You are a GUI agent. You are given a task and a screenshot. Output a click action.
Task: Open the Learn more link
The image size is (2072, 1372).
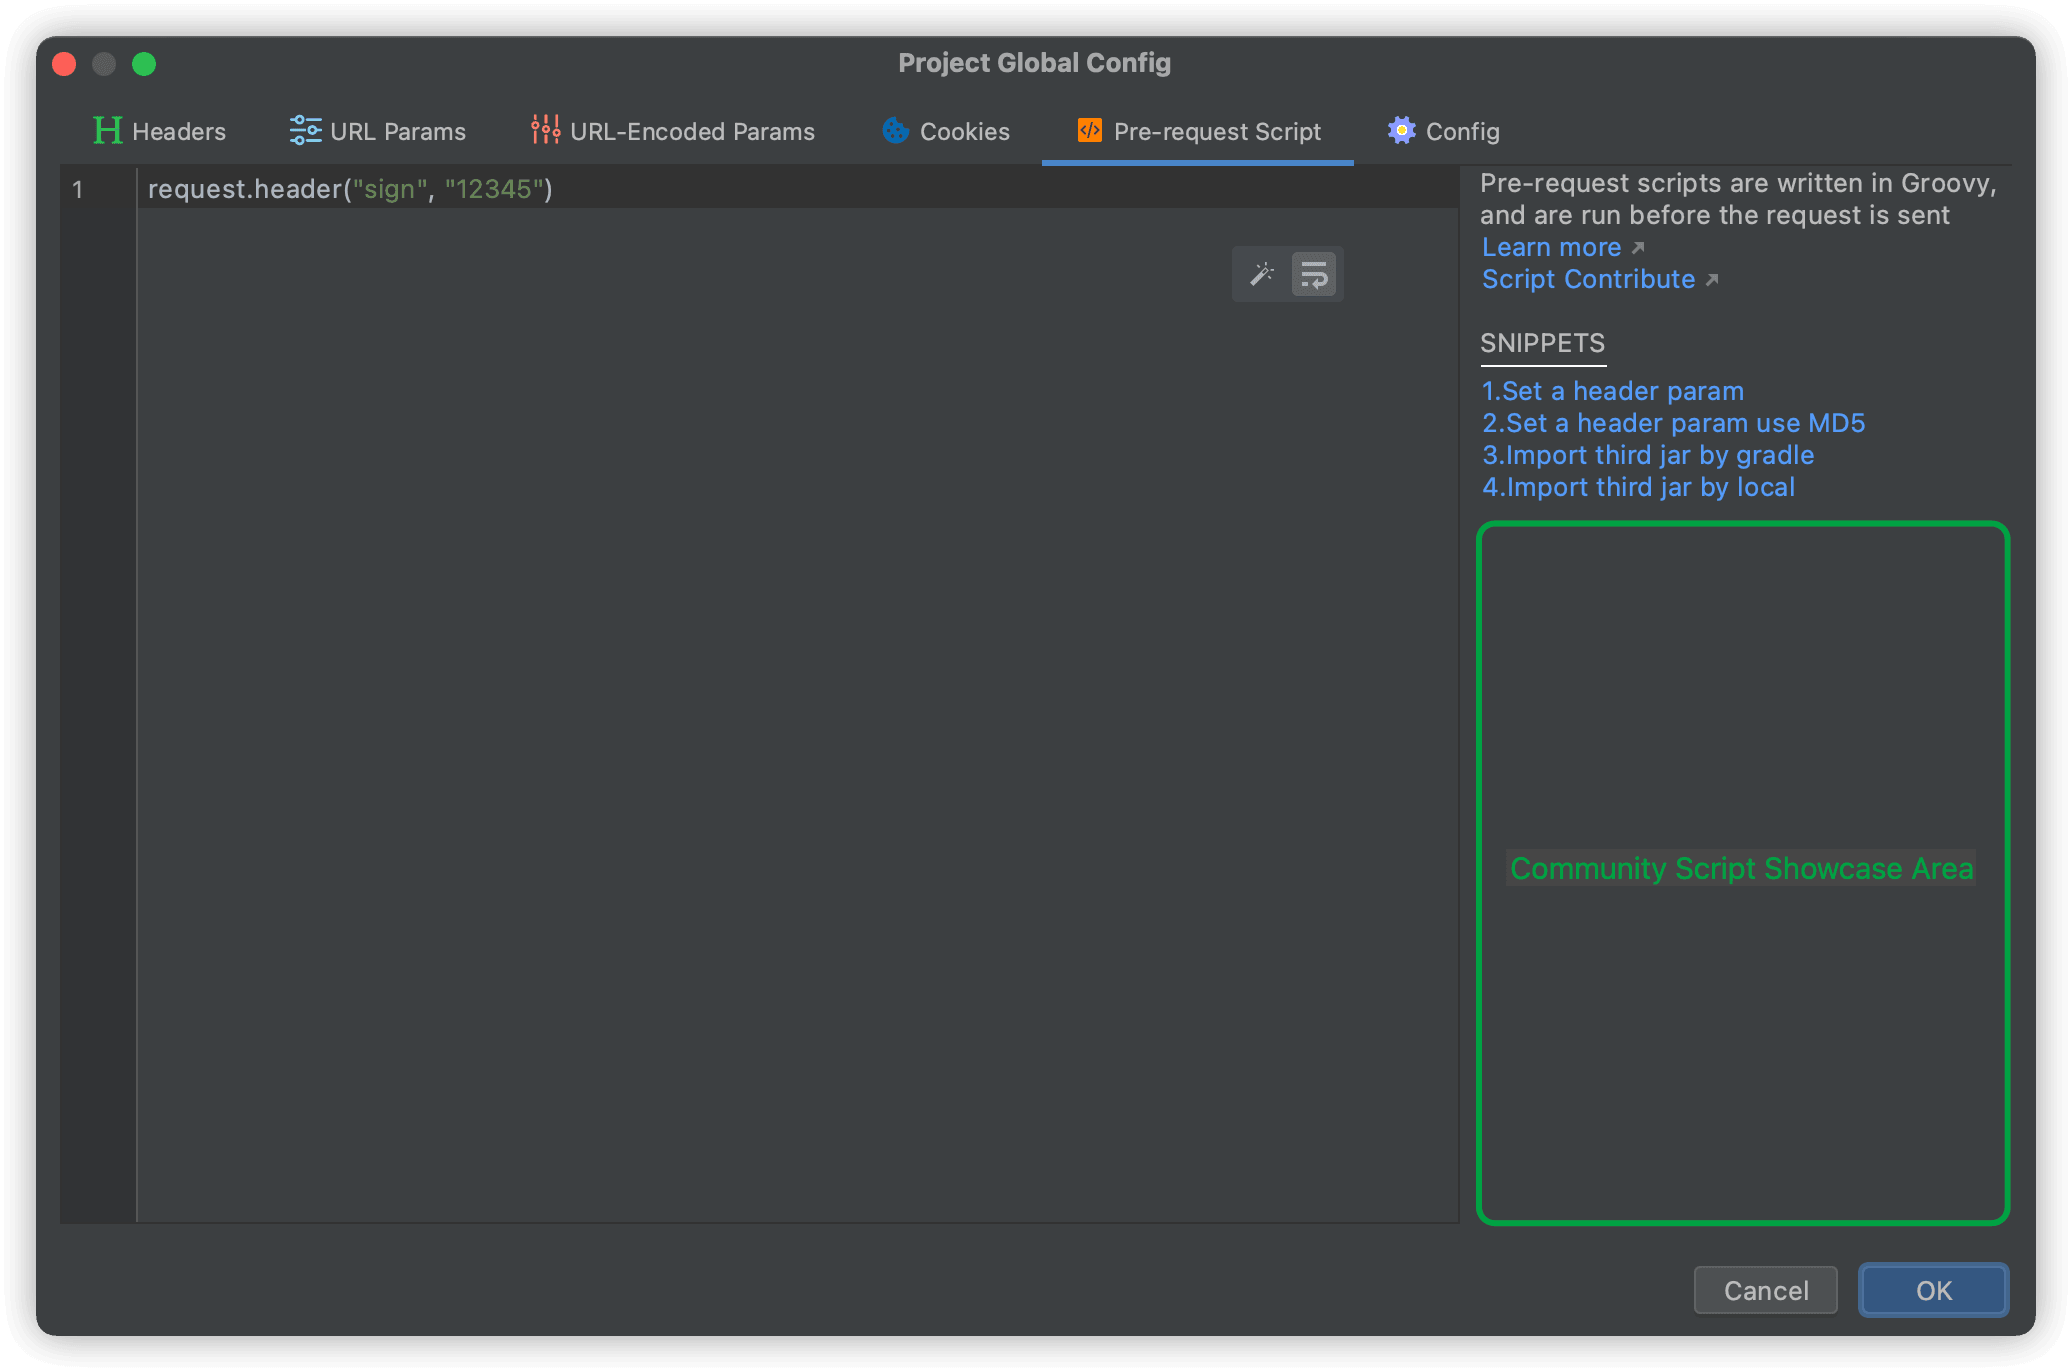pos(1551,248)
